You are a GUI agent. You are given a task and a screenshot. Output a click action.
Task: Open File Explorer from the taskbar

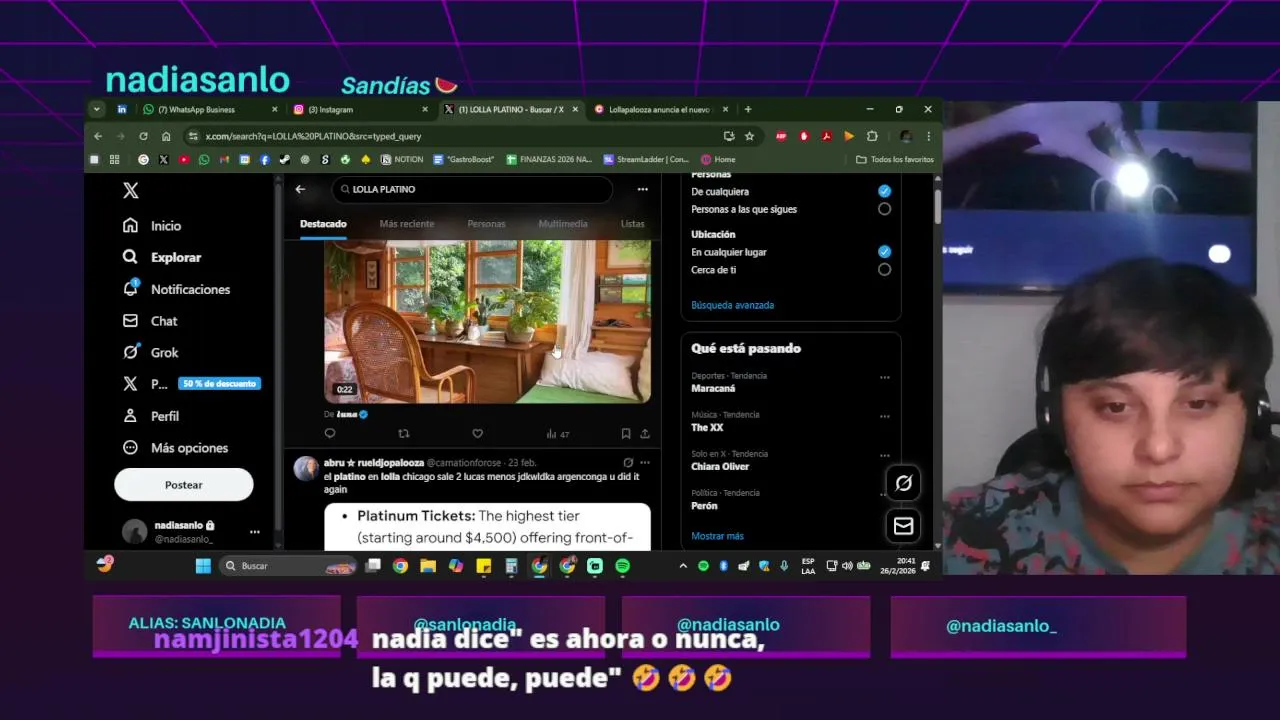pyautogui.click(x=428, y=566)
